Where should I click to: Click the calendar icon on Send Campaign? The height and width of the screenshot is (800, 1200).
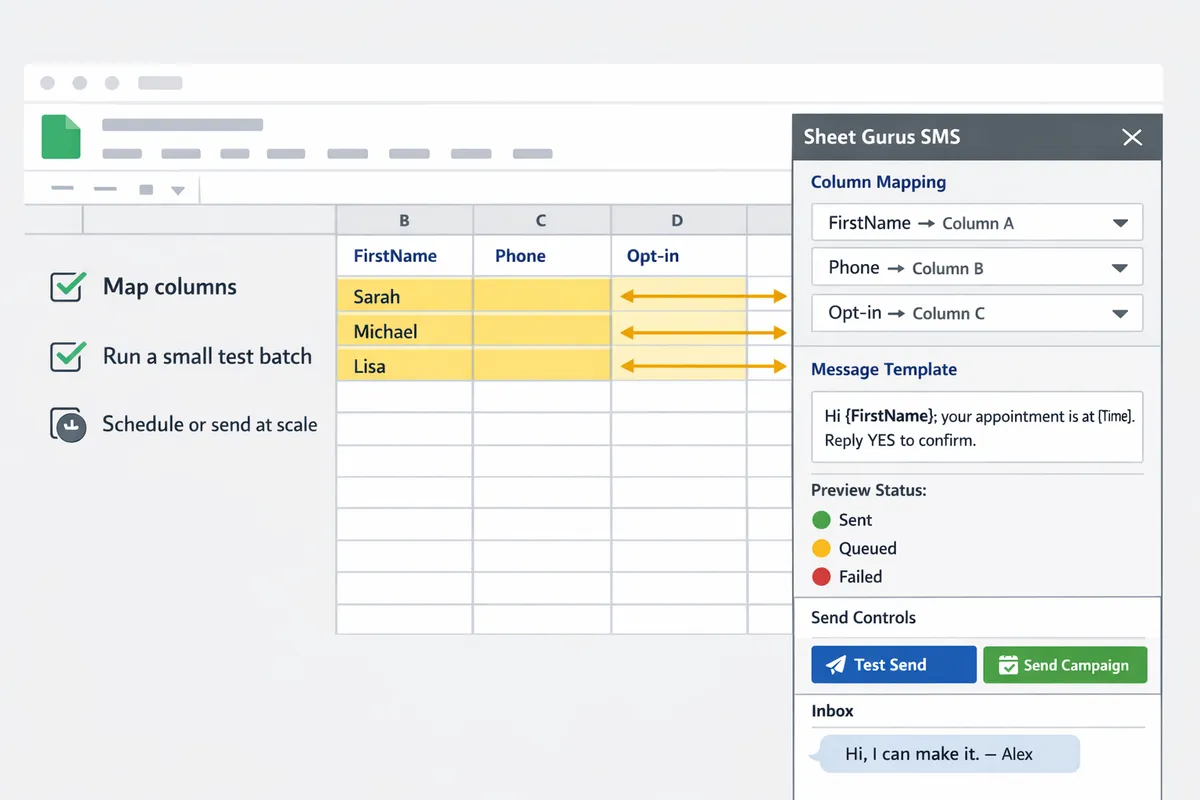(1008, 665)
